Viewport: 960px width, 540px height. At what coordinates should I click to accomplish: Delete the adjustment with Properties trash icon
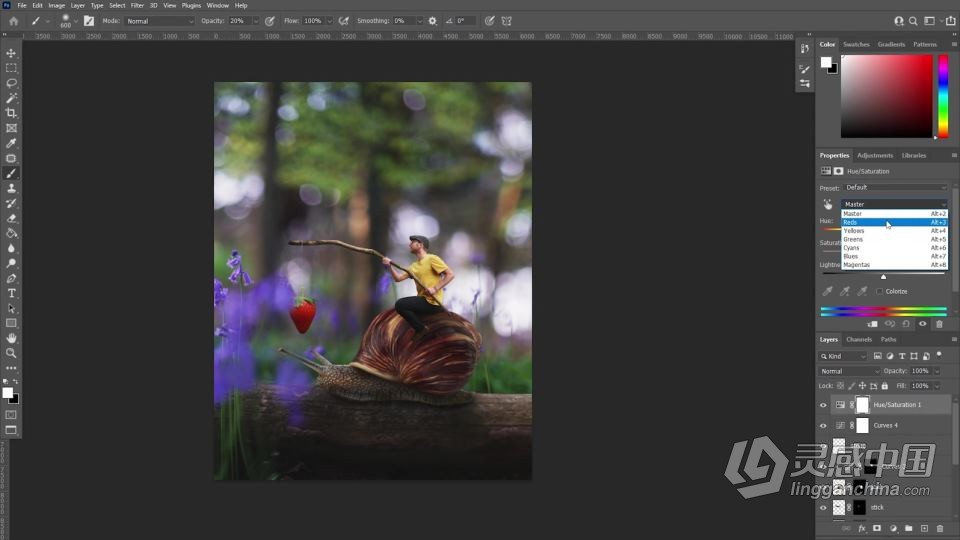[x=939, y=324]
